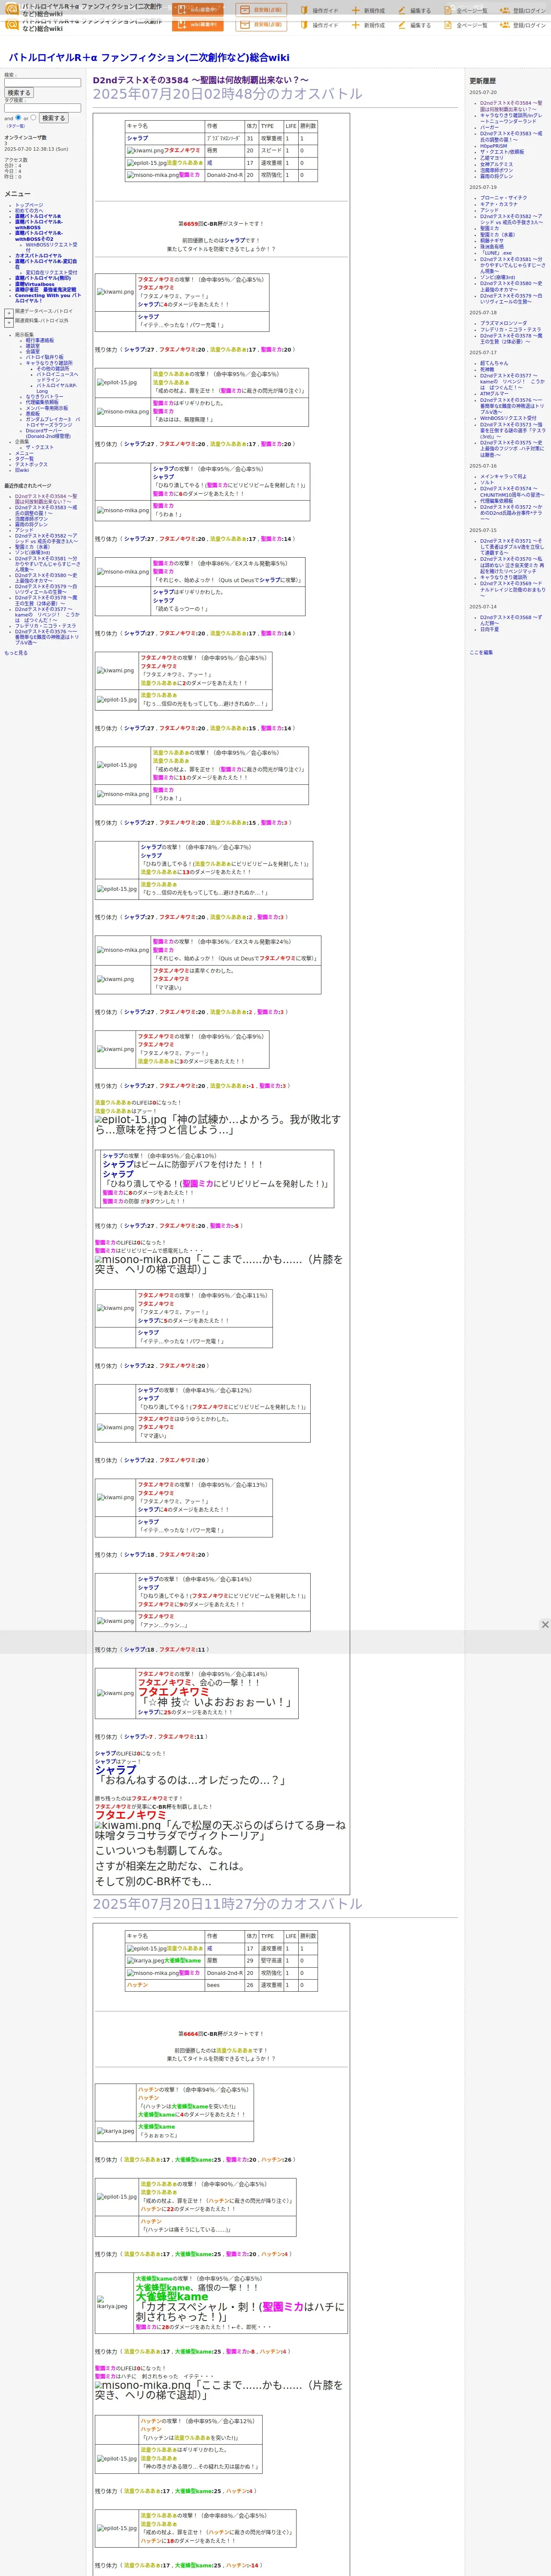Click the 2025-07-18 date in update history
Viewport: 551px width, 2576px height.
coord(483,313)
